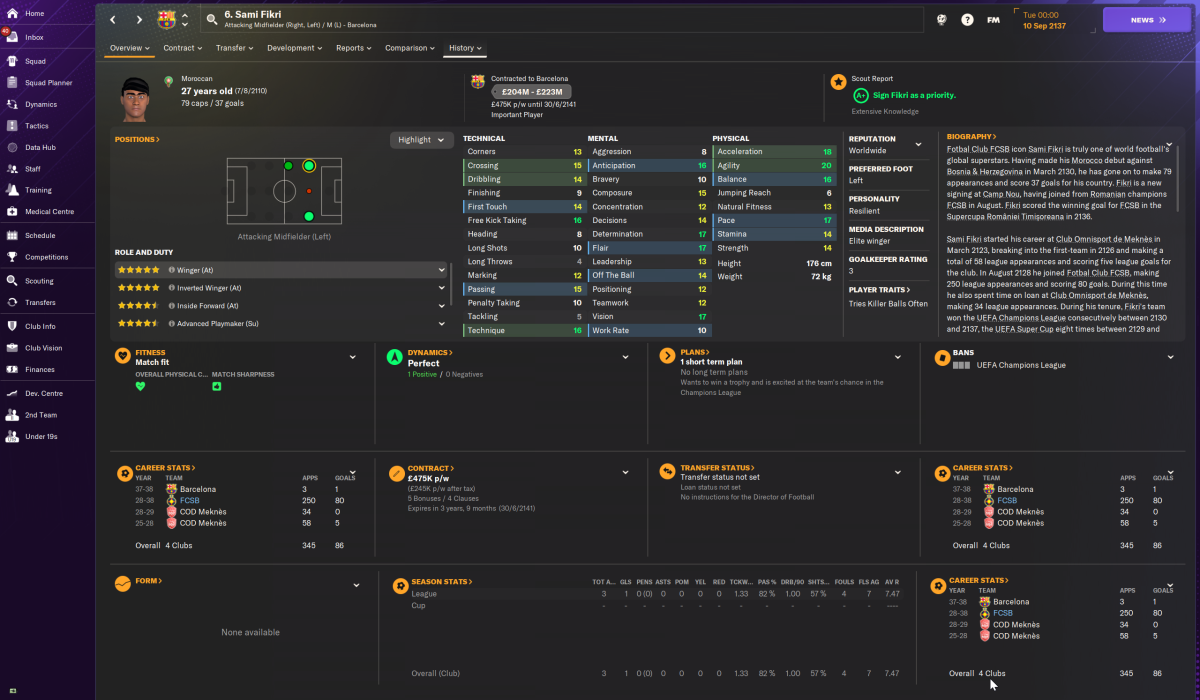Open the Positions section link
This screenshot has width=1200, height=700.
[x=137, y=140]
